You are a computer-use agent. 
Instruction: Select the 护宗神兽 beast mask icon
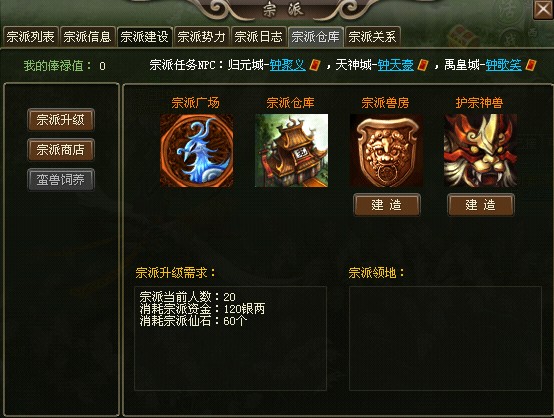[x=481, y=151]
